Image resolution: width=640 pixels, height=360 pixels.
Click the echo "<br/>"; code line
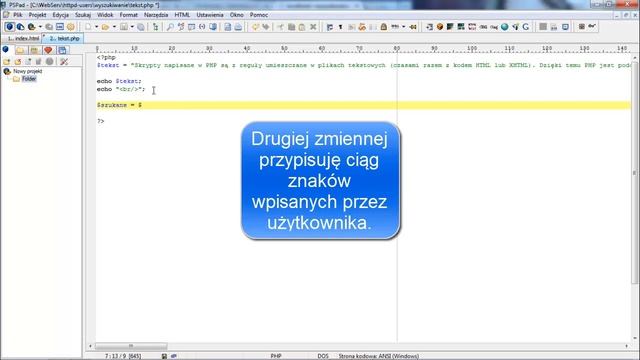click(121, 89)
